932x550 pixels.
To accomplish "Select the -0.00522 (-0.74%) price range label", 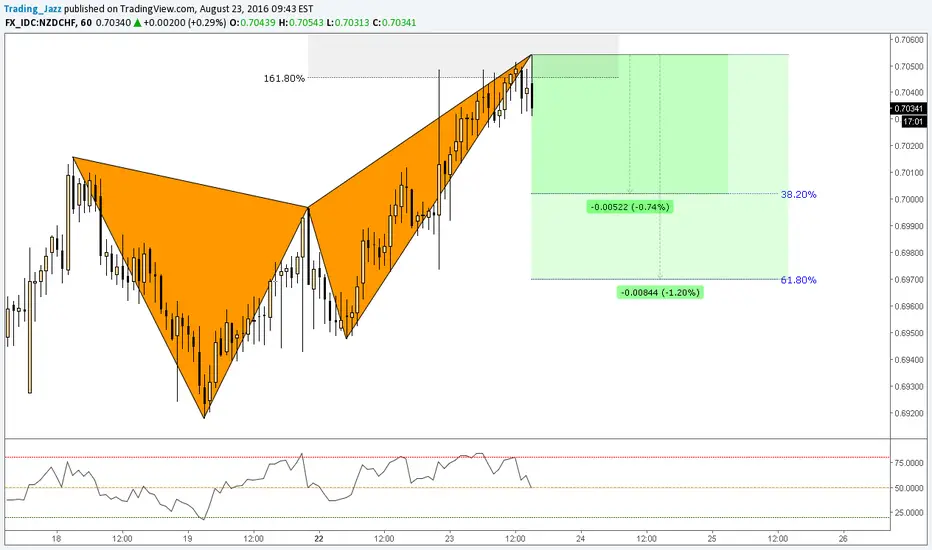I will 629,207.
